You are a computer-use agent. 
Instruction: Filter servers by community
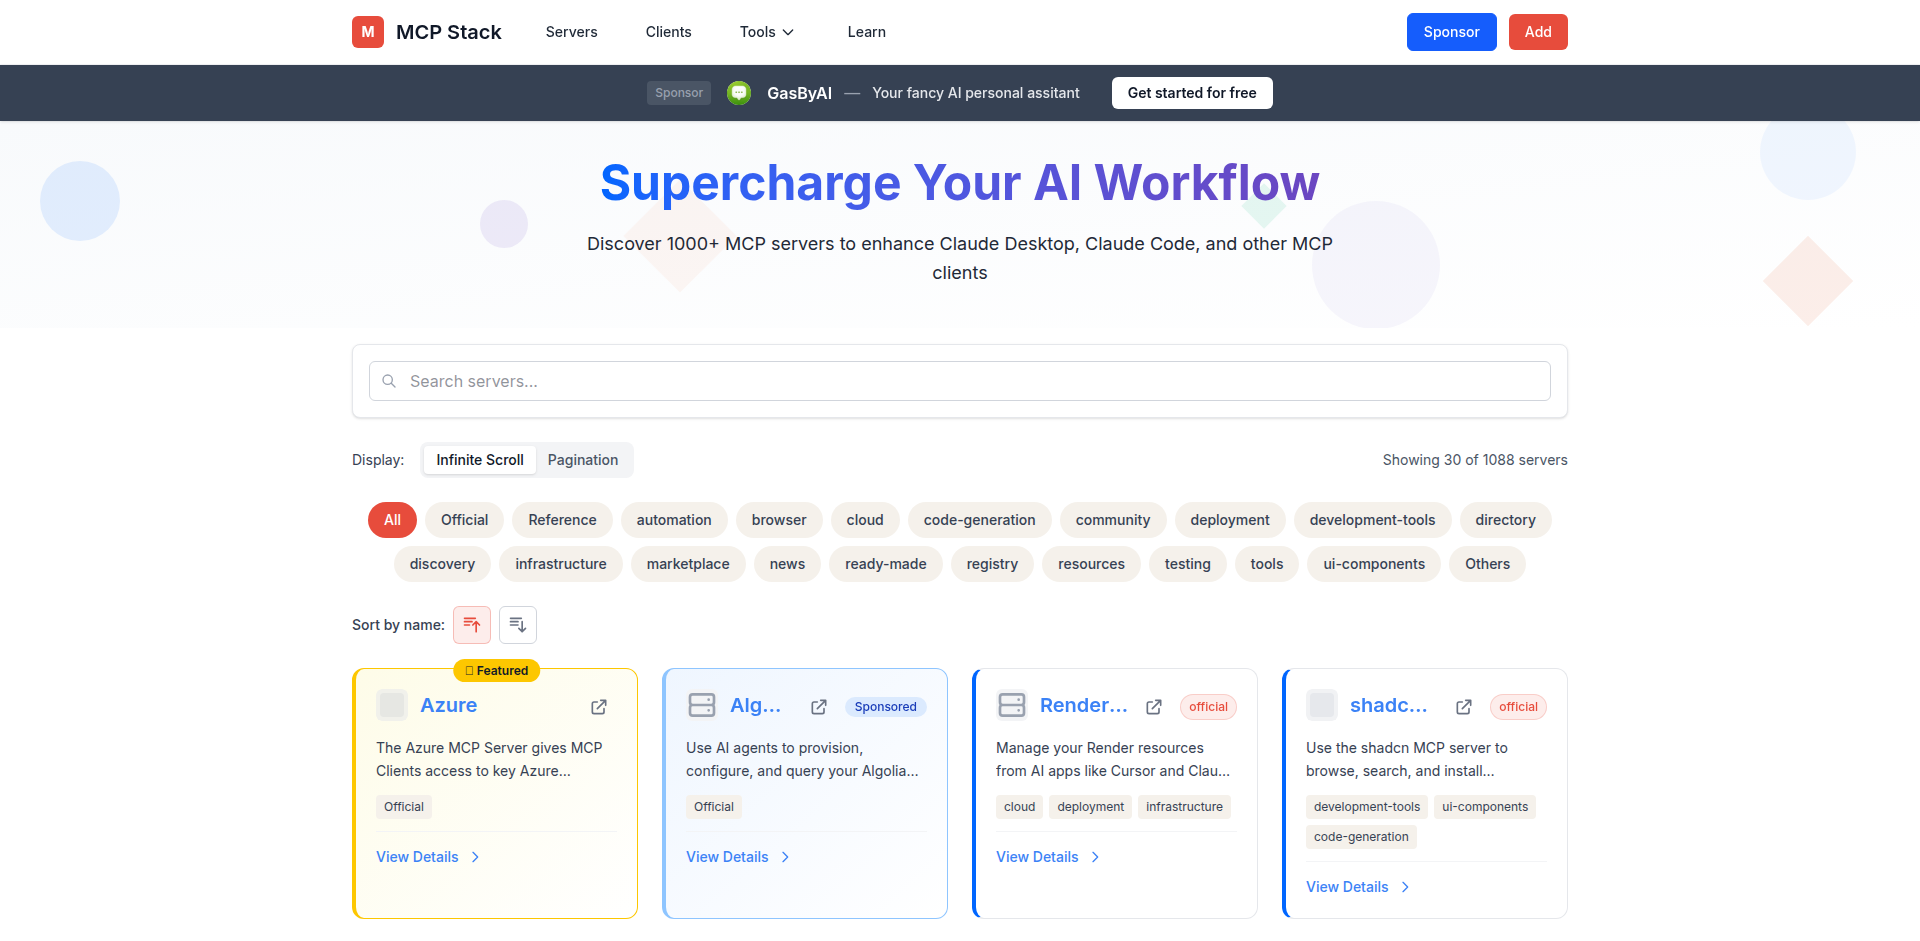tap(1113, 520)
